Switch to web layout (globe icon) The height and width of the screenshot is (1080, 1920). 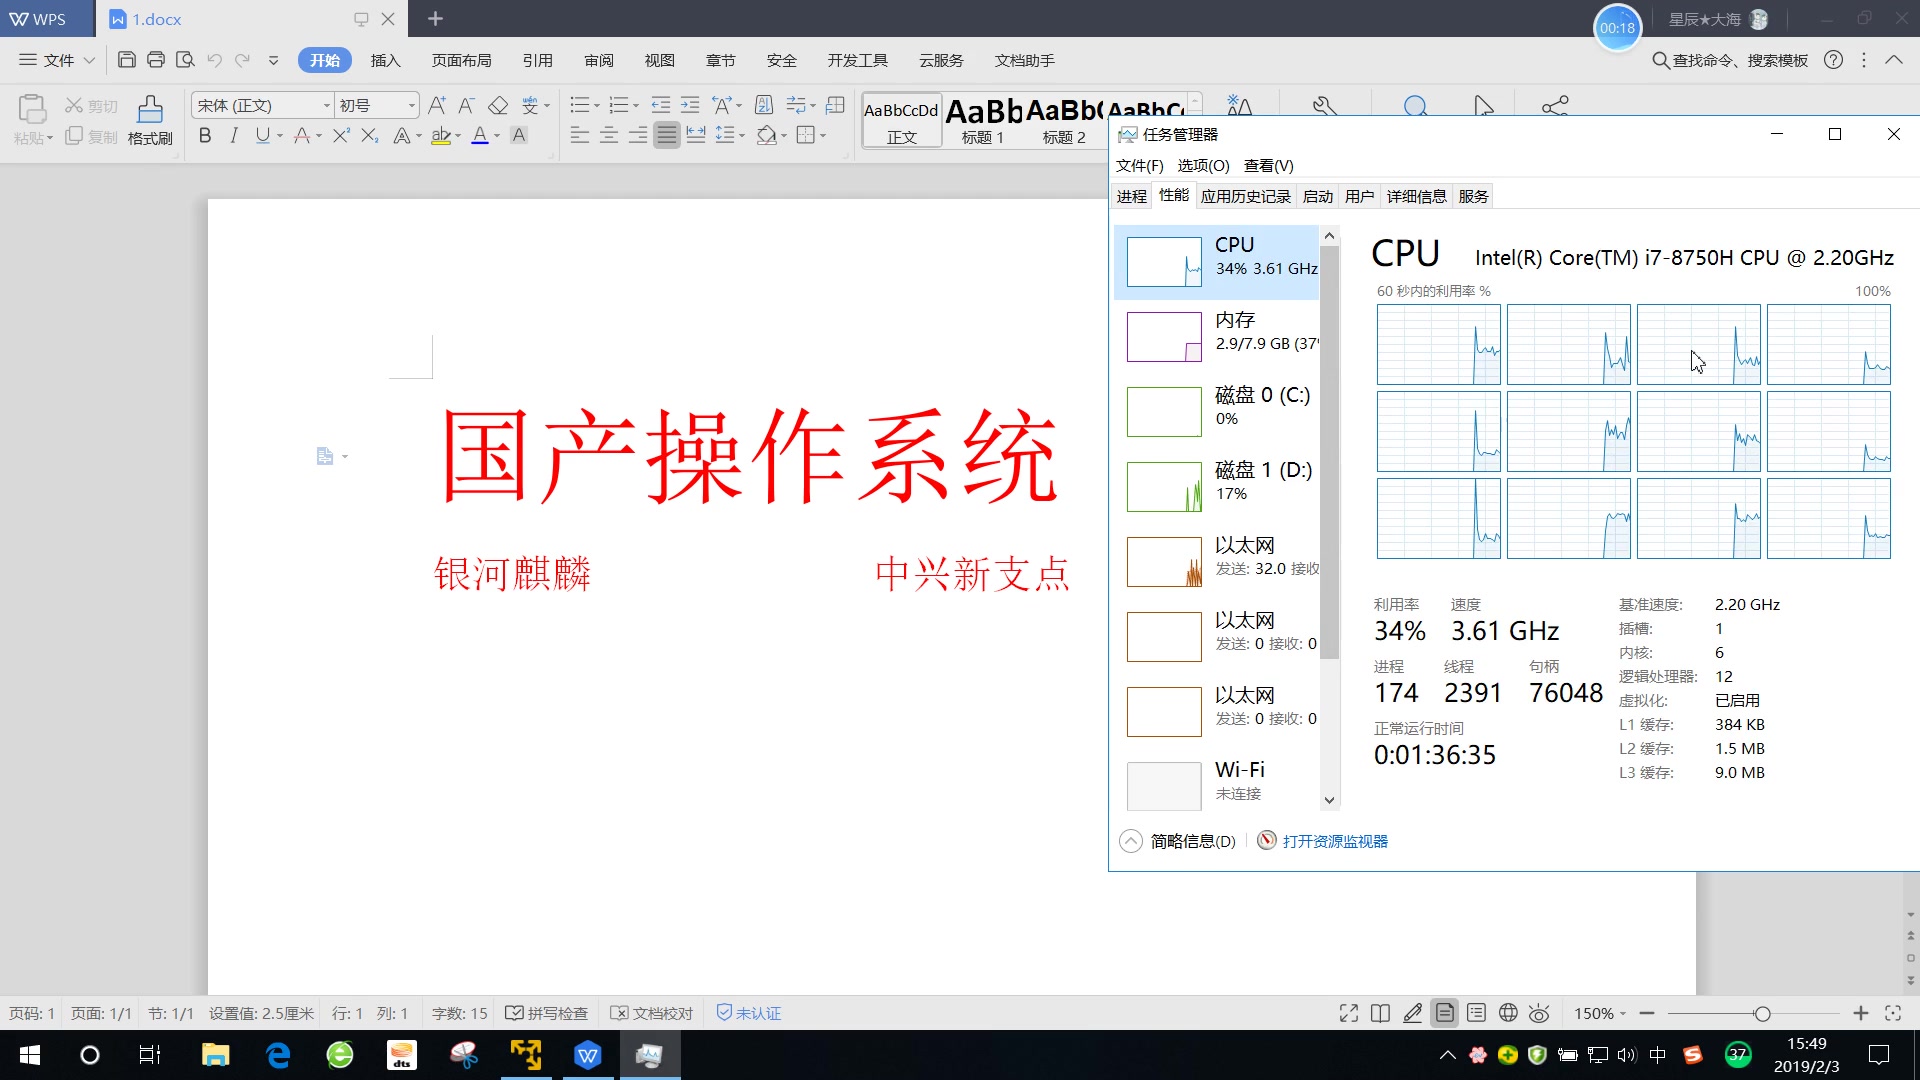pos(1508,1013)
